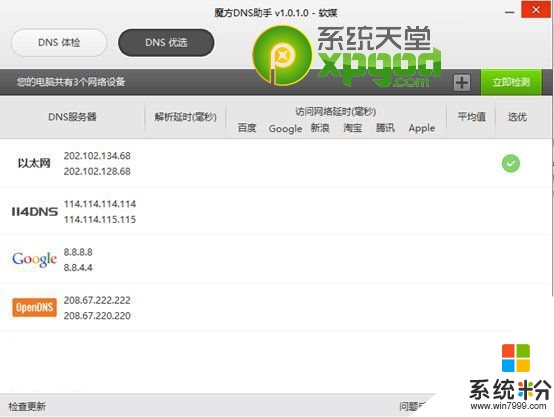
Task: Select IP address 208.67.222.222
Action: pyautogui.click(x=97, y=300)
